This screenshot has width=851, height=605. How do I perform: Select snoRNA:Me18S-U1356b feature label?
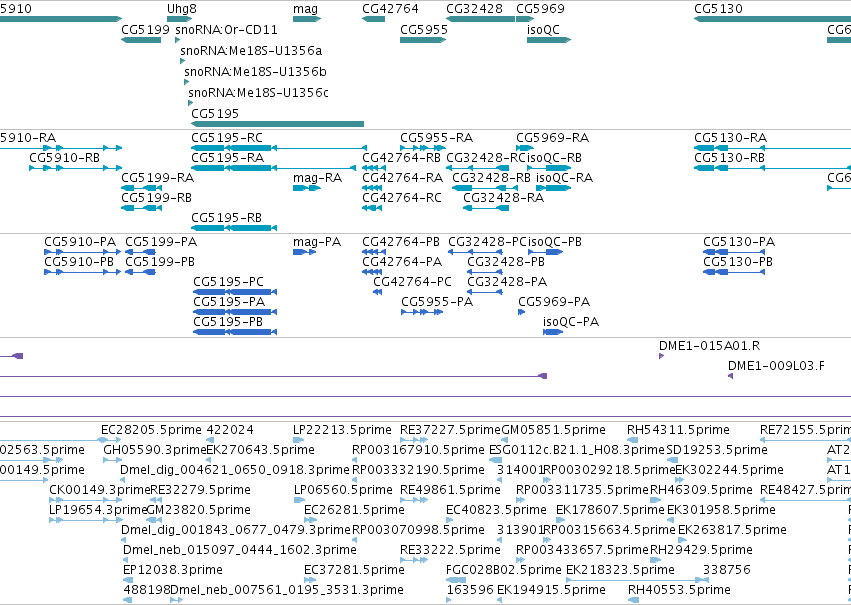[x=255, y=72]
